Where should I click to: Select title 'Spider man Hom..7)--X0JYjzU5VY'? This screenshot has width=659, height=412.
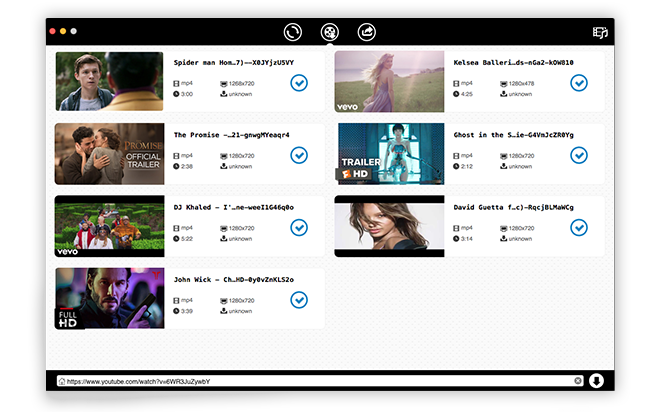tap(234, 63)
